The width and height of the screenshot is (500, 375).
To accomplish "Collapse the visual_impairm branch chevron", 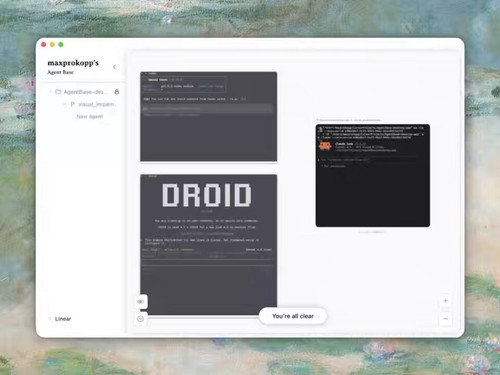I will pos(64,104).
